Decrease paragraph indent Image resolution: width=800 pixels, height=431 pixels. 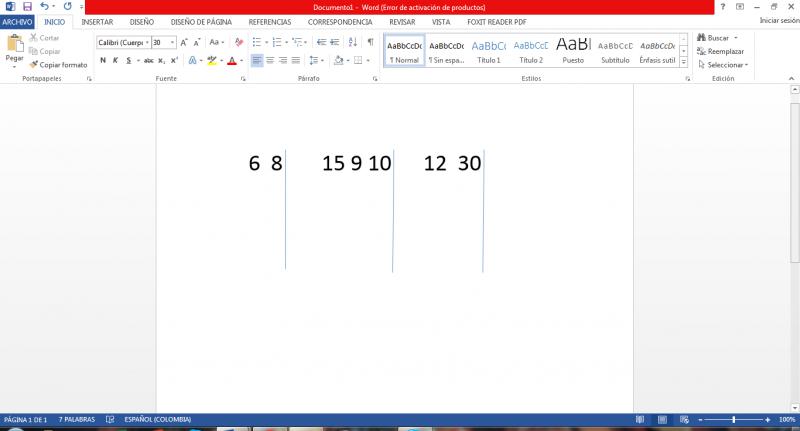click(x=321, y=42)
